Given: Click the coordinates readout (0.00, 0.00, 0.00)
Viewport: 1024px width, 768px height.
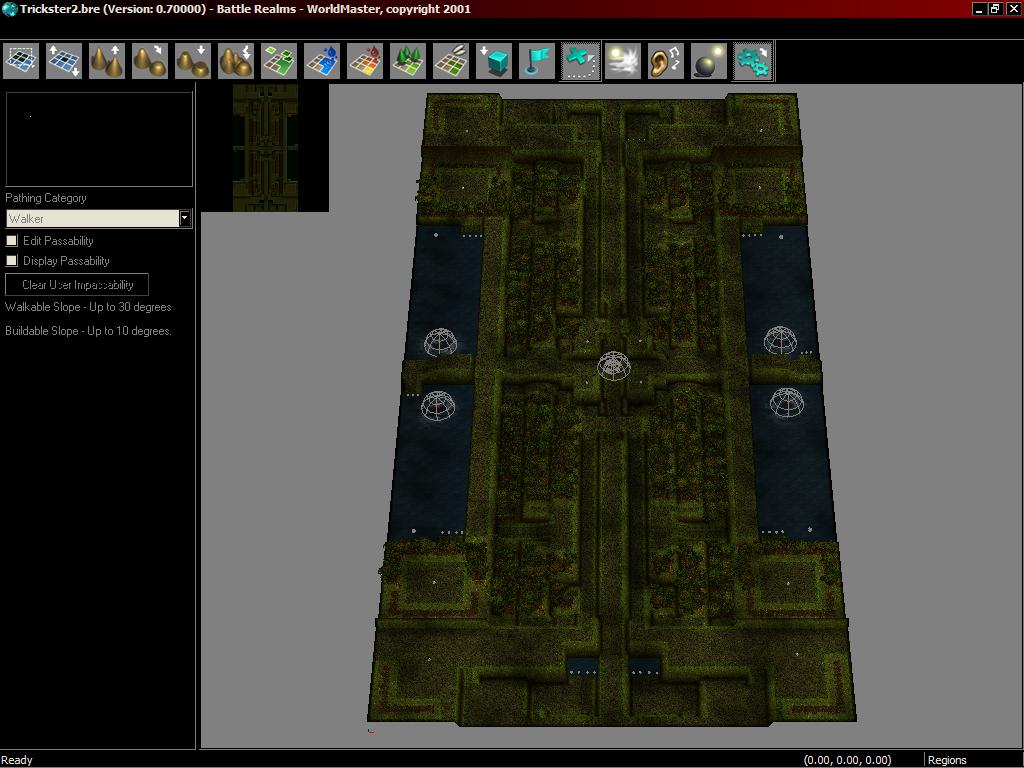Looking at the screenshot, I should pyautogui.click(x=847, y=760).
